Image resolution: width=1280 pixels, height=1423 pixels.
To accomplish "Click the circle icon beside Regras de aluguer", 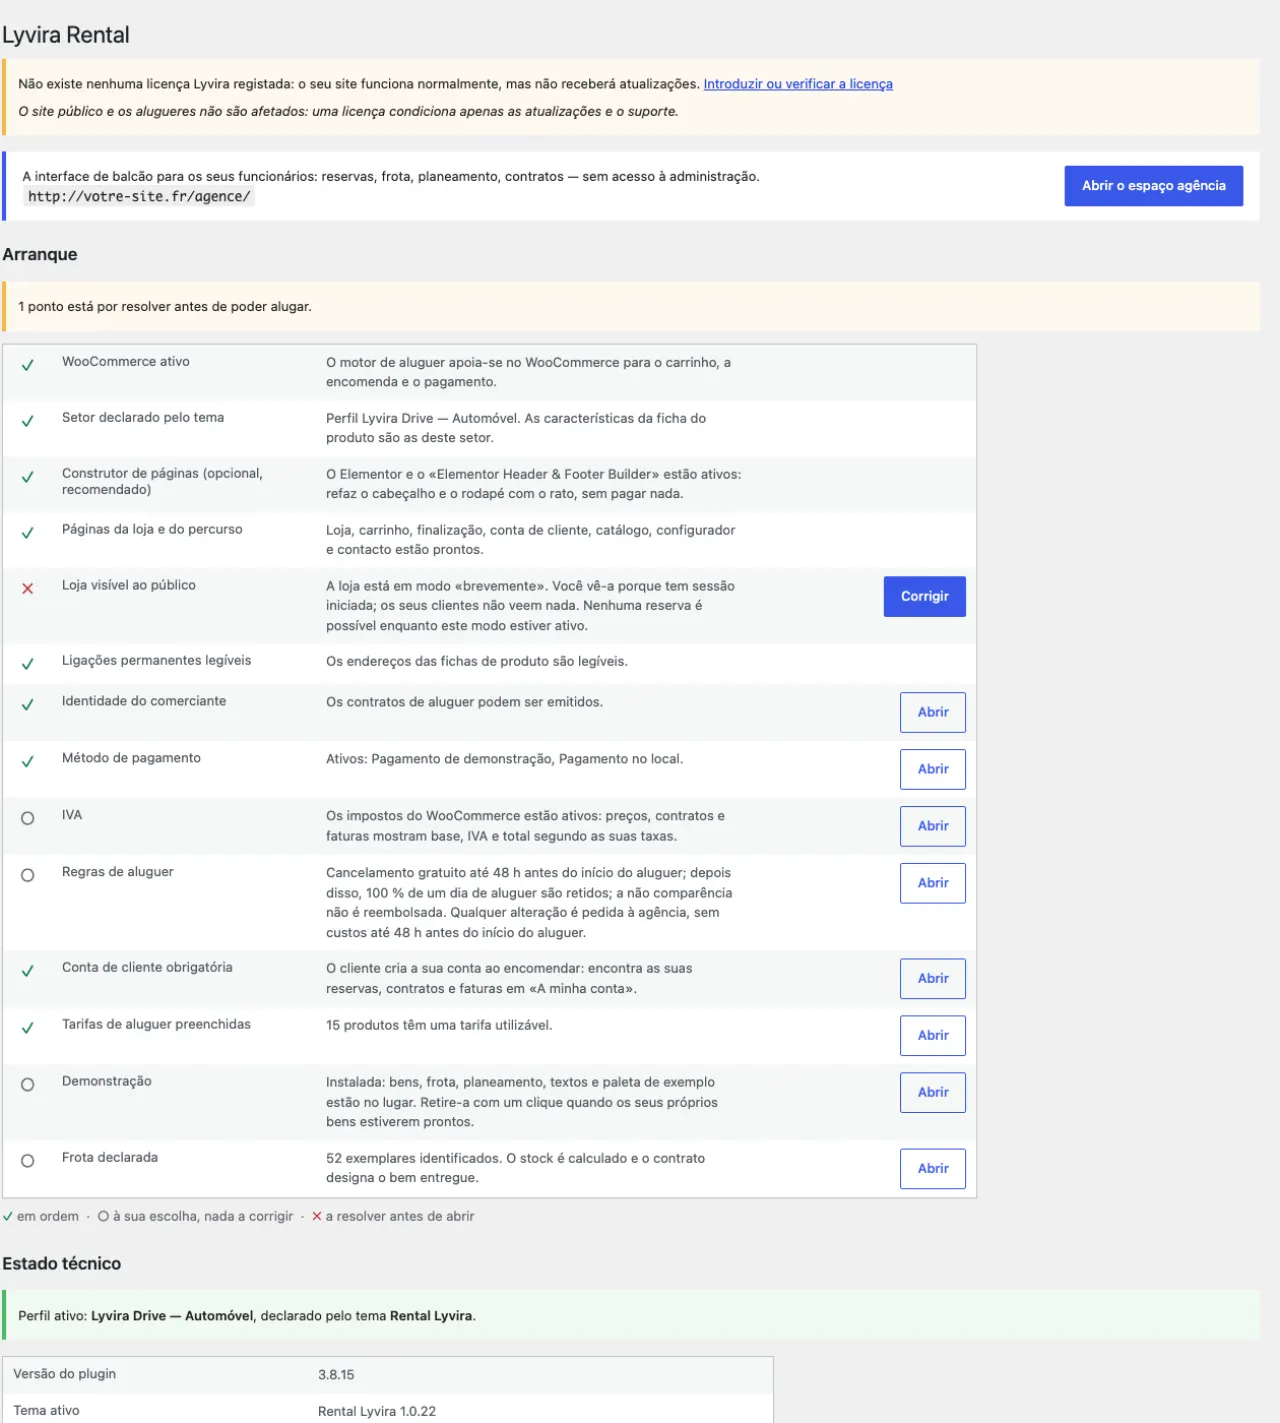I will click(x=28, y=875).
